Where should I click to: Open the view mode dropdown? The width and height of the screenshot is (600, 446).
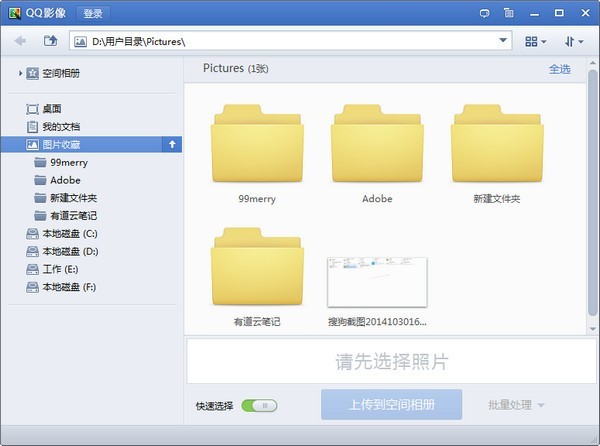536,41
